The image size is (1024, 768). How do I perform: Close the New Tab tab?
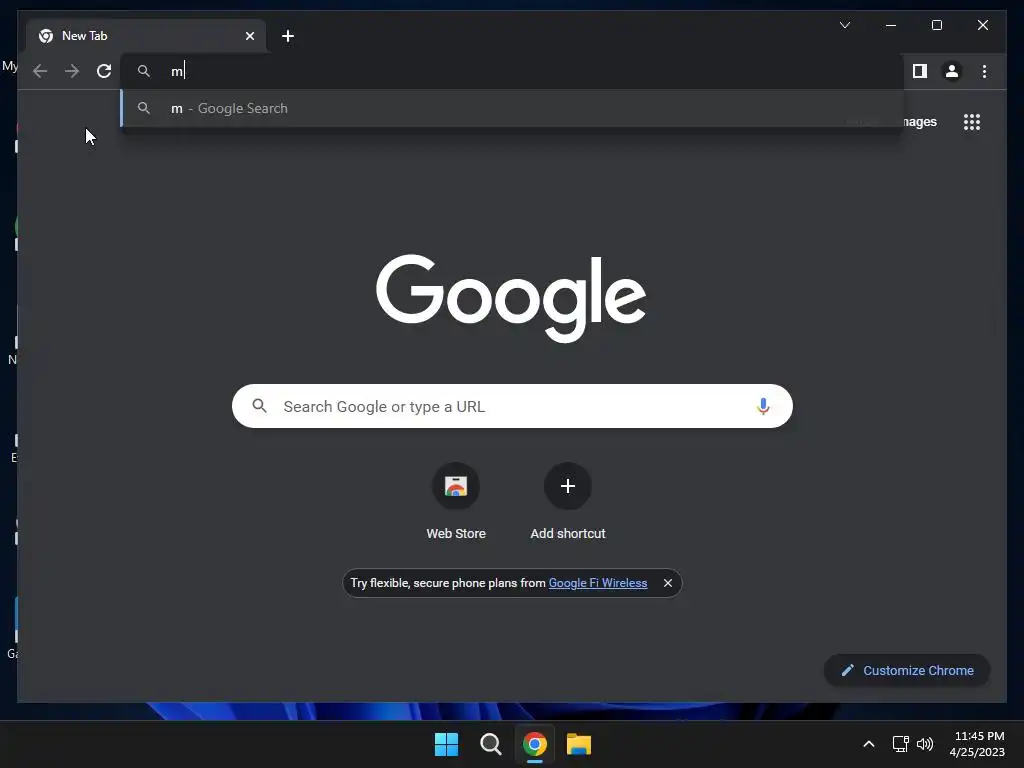click(x=249, y=36)
